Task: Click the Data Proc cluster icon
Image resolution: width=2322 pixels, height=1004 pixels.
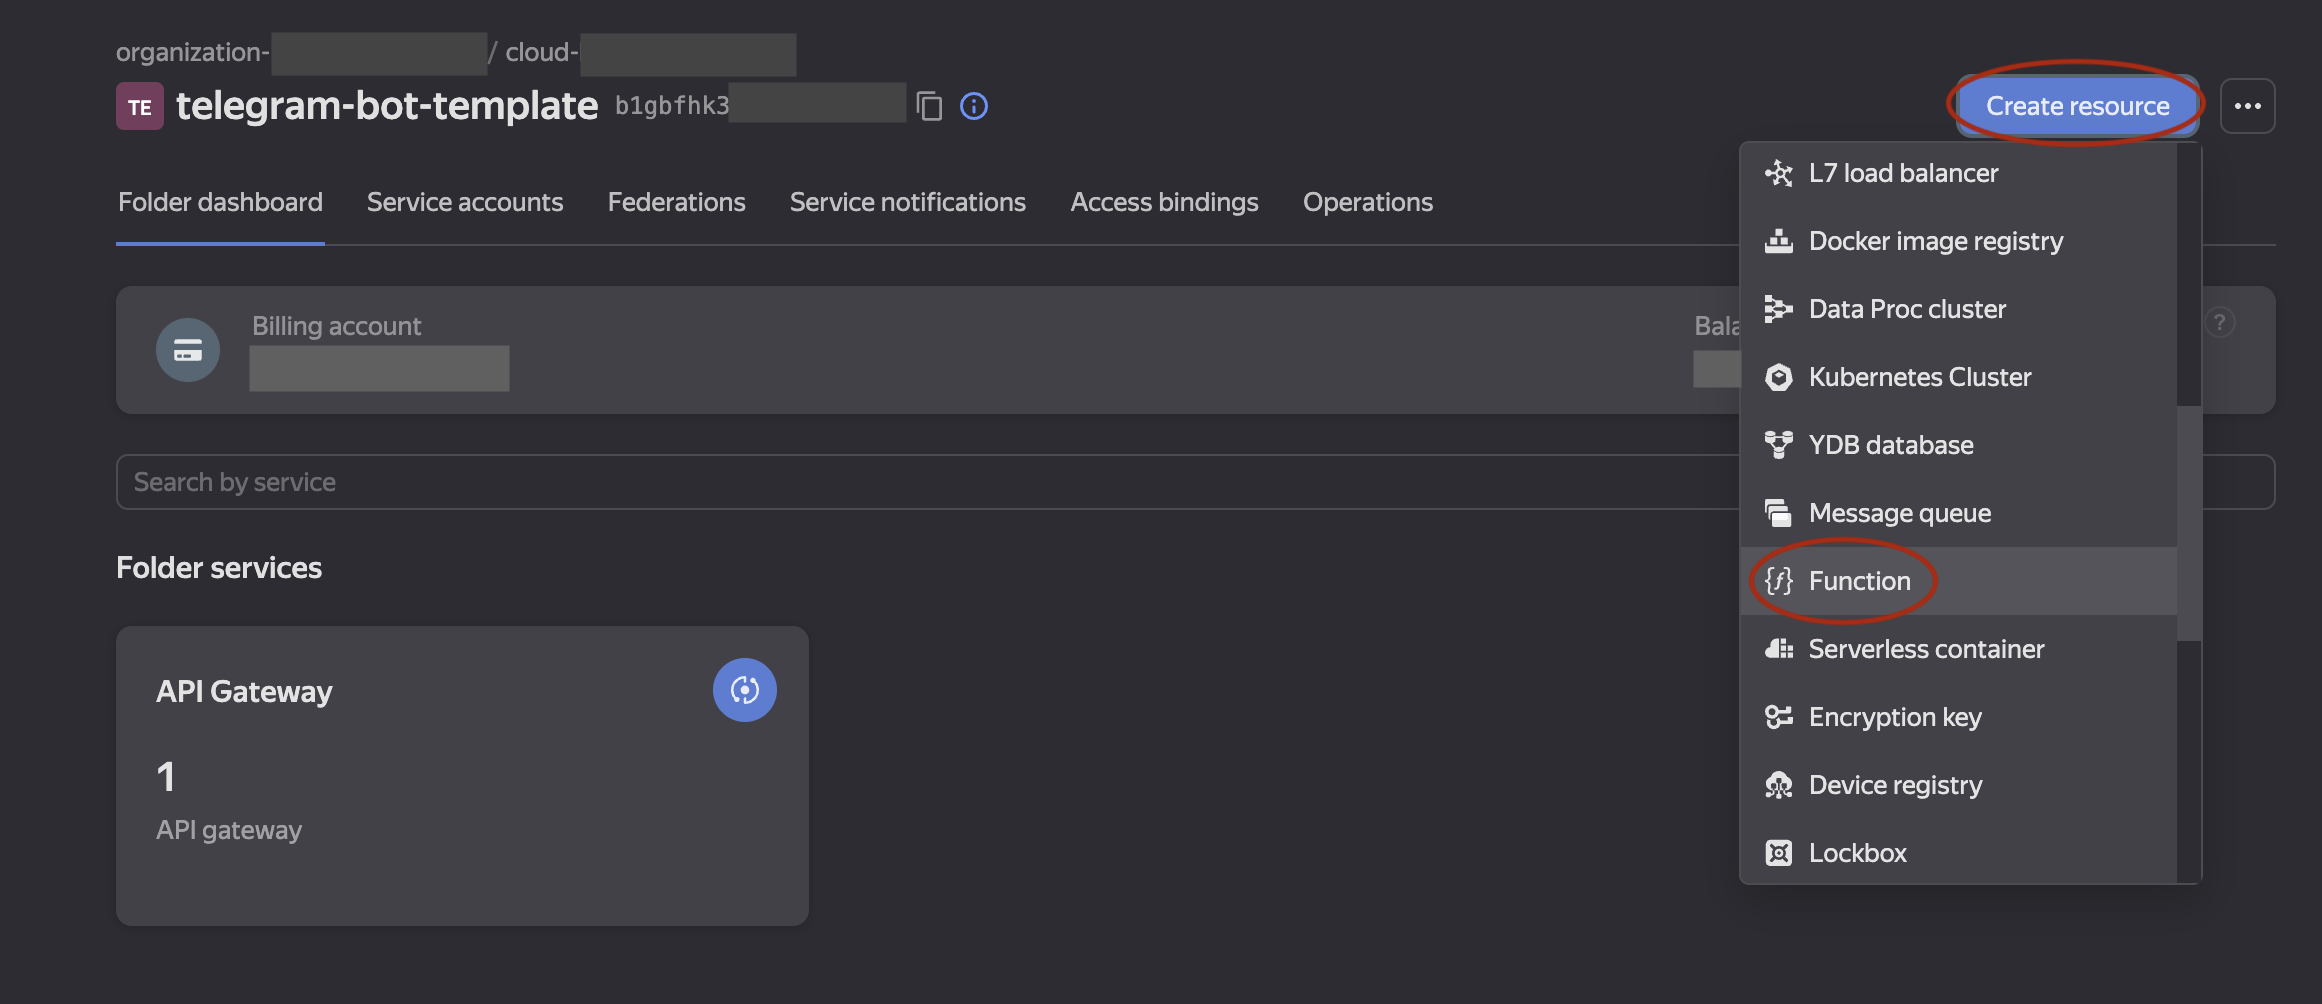Action: click(x=1779, y=309)
